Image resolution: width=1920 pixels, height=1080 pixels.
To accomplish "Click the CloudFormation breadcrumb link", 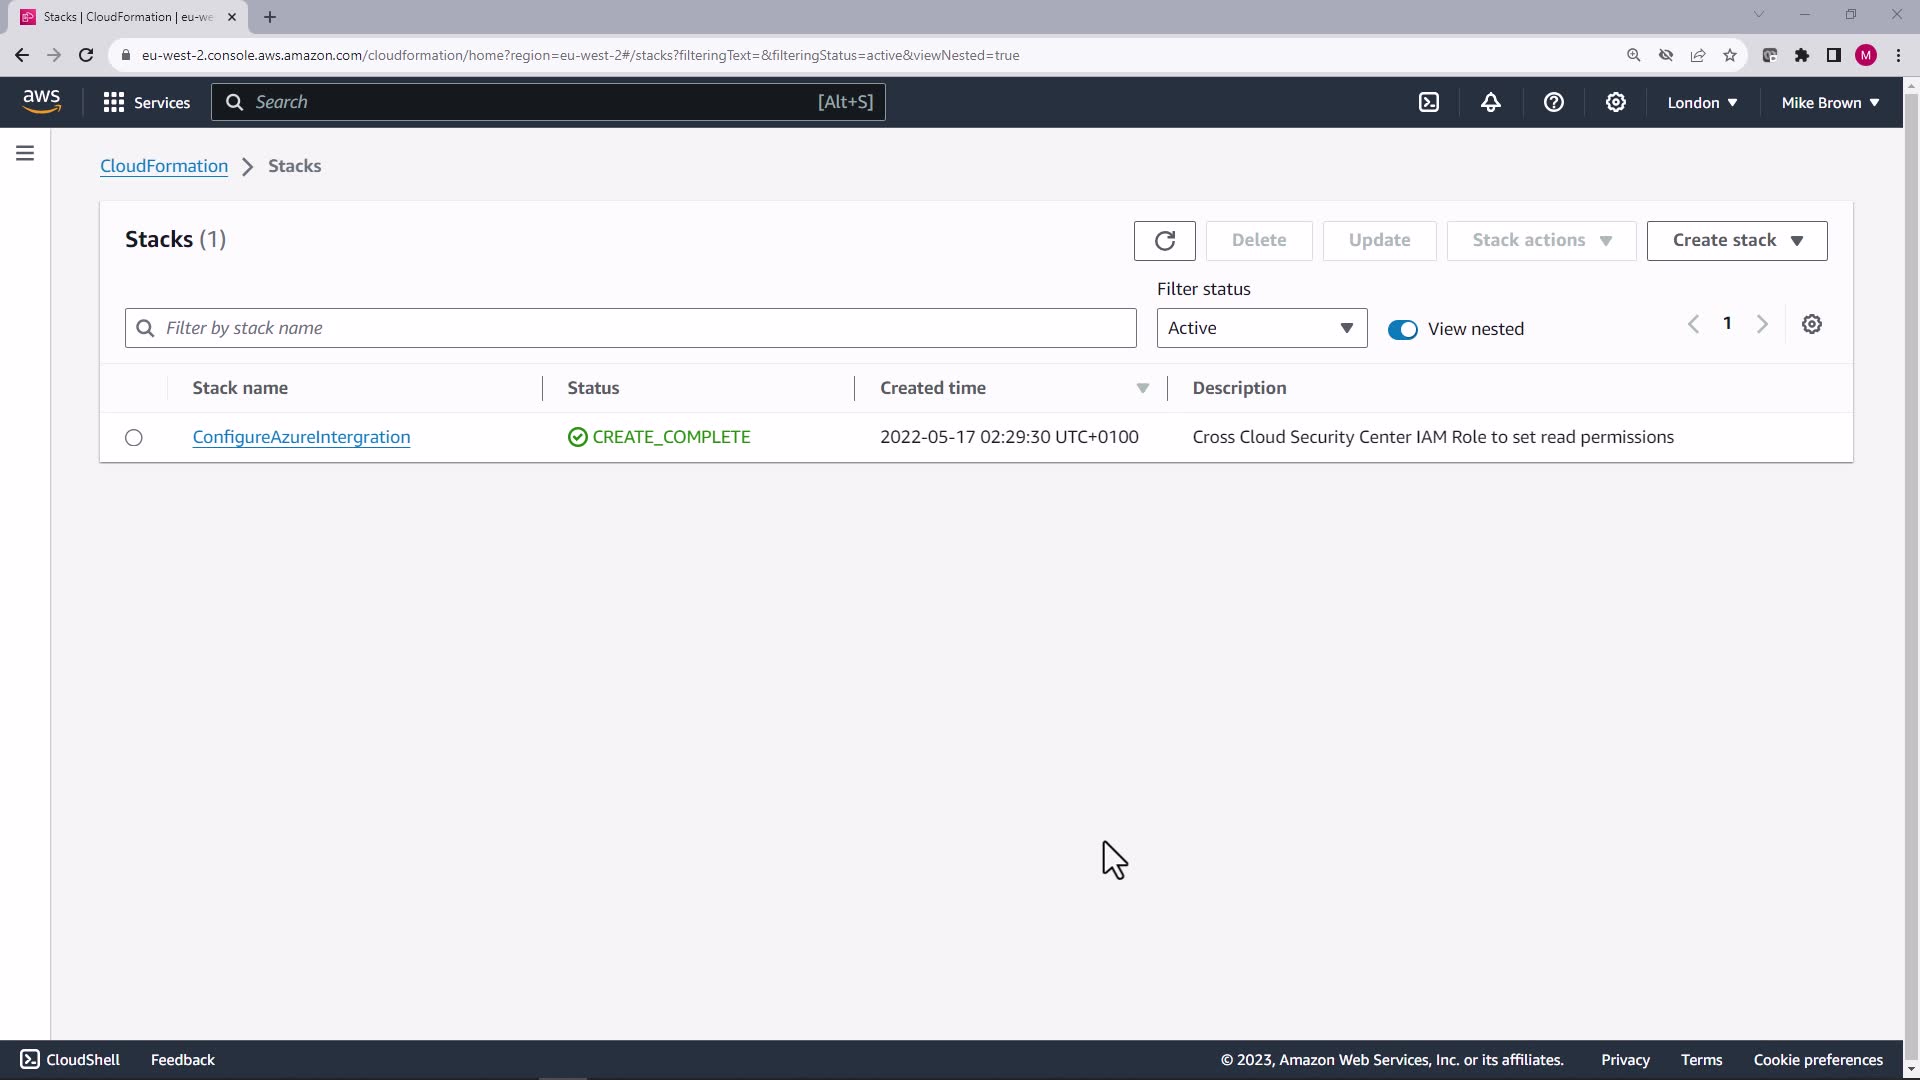I will (164, 166).
